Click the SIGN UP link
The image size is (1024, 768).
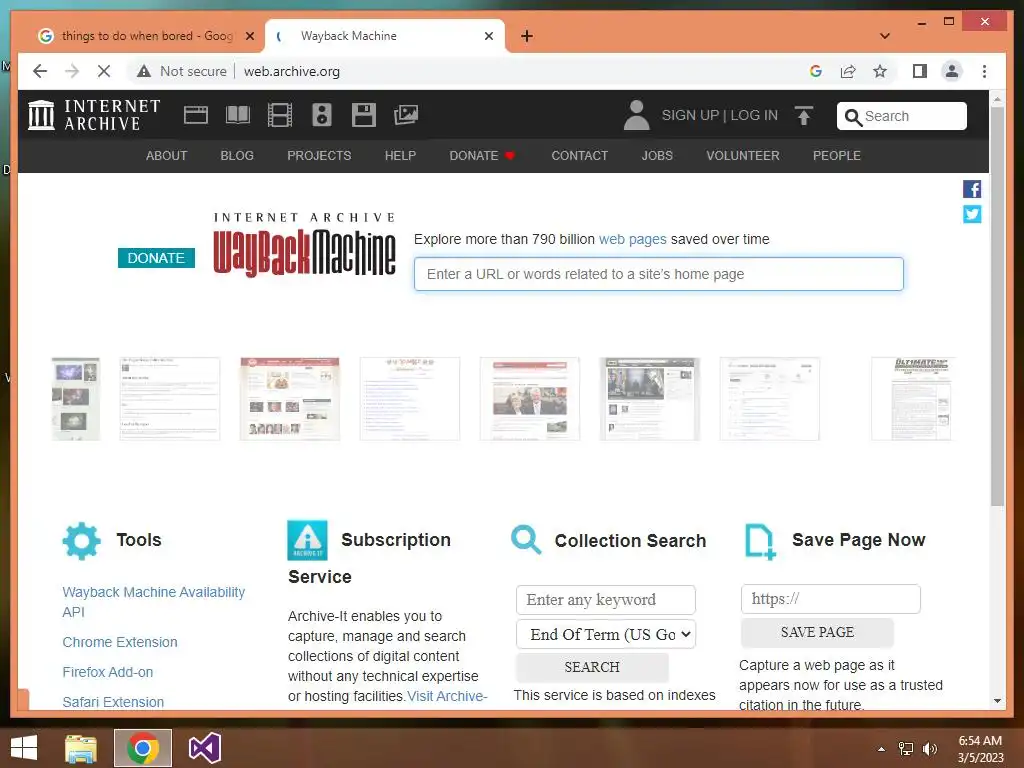point(690,116)
